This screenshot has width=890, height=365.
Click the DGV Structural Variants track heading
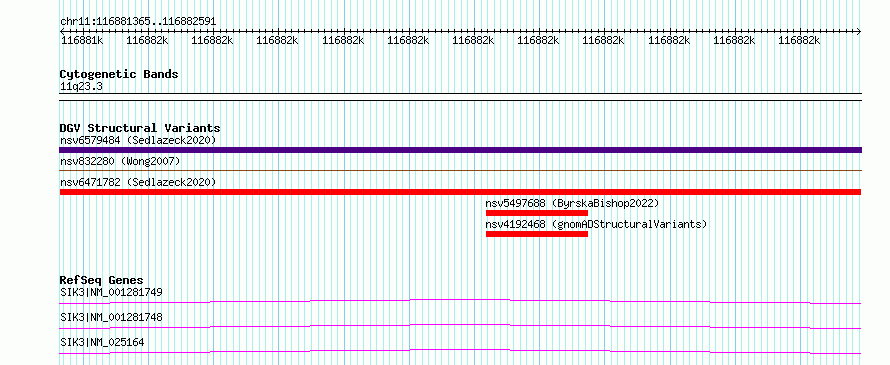click(x=140, y=128)
